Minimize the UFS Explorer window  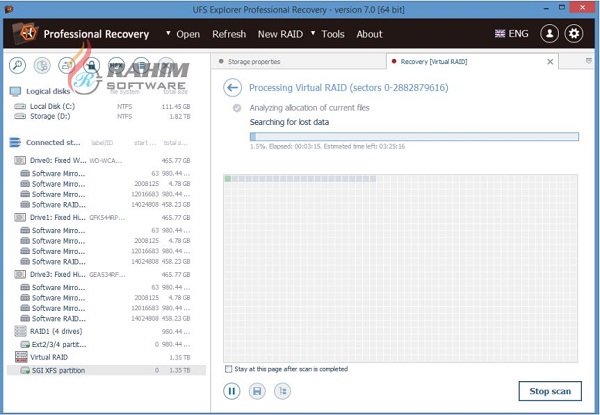[546, 8]
